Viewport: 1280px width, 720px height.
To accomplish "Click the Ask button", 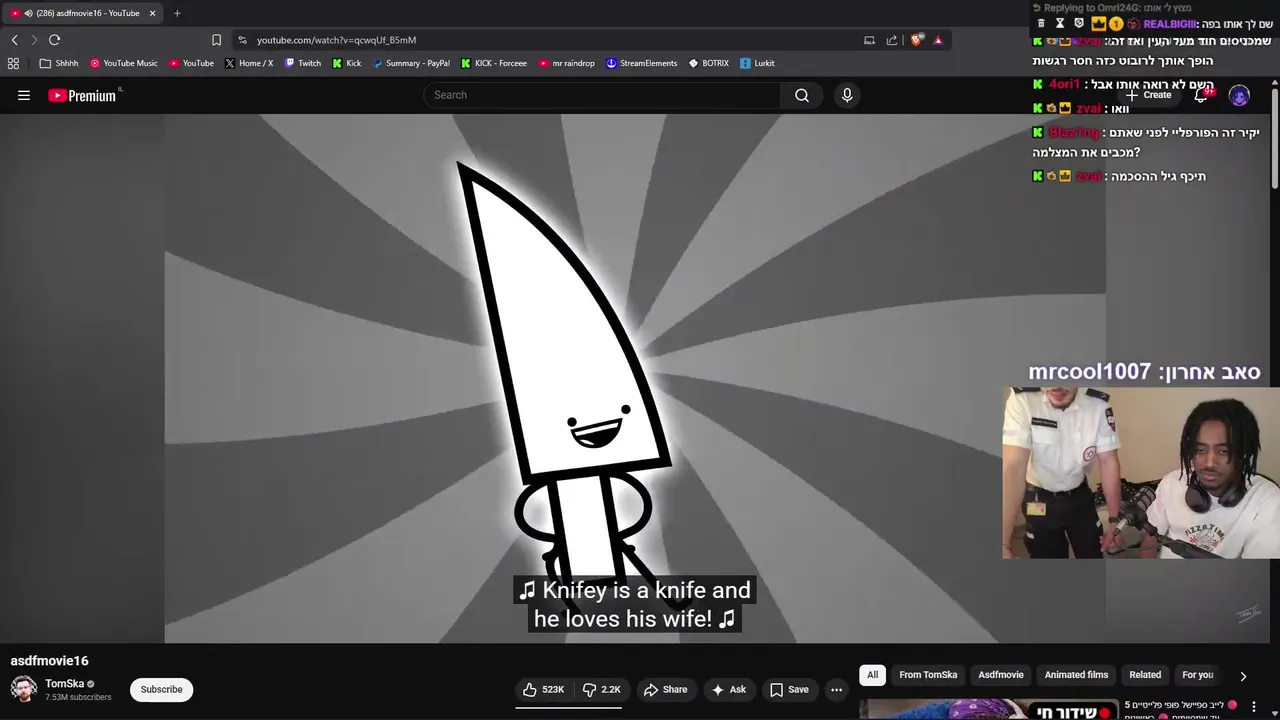I will click(x=728, y=689).
